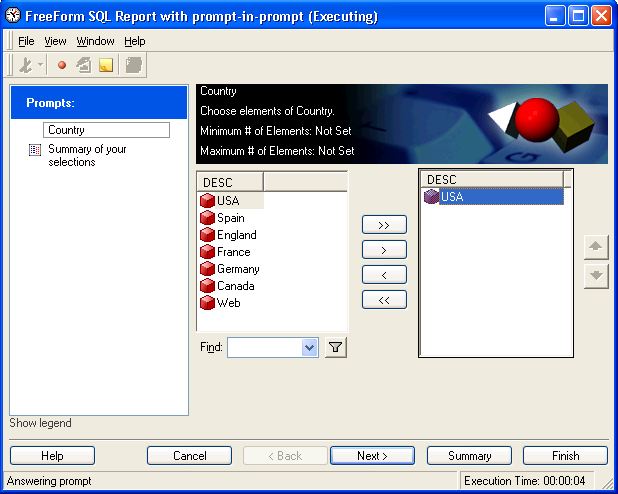Click the Finish button
The height and width of the screenshot is (494, 618).
[565, 456]
